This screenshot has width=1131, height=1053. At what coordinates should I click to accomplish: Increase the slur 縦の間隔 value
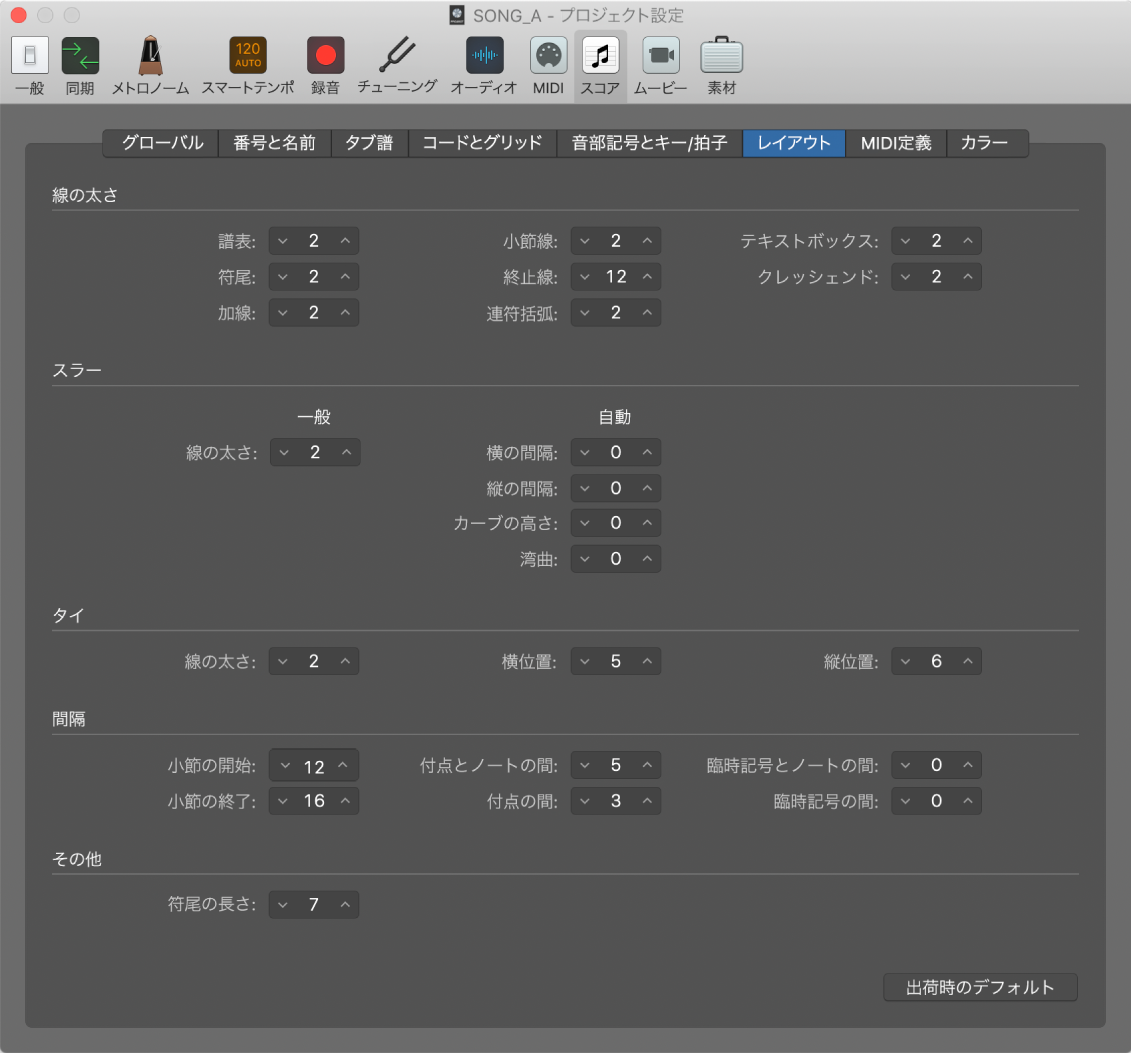coord(647,488)
